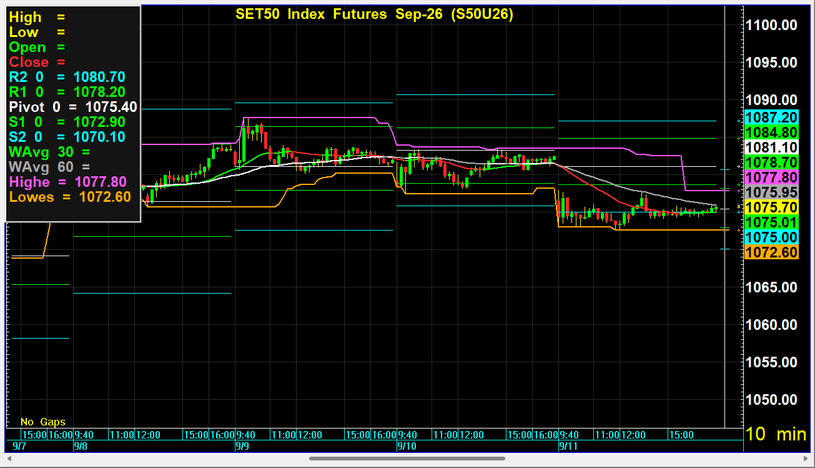Image resolution: width=815 pixels, height=468 pixels.
Task: Click the left scrollbar arrow
Action: 9,459
